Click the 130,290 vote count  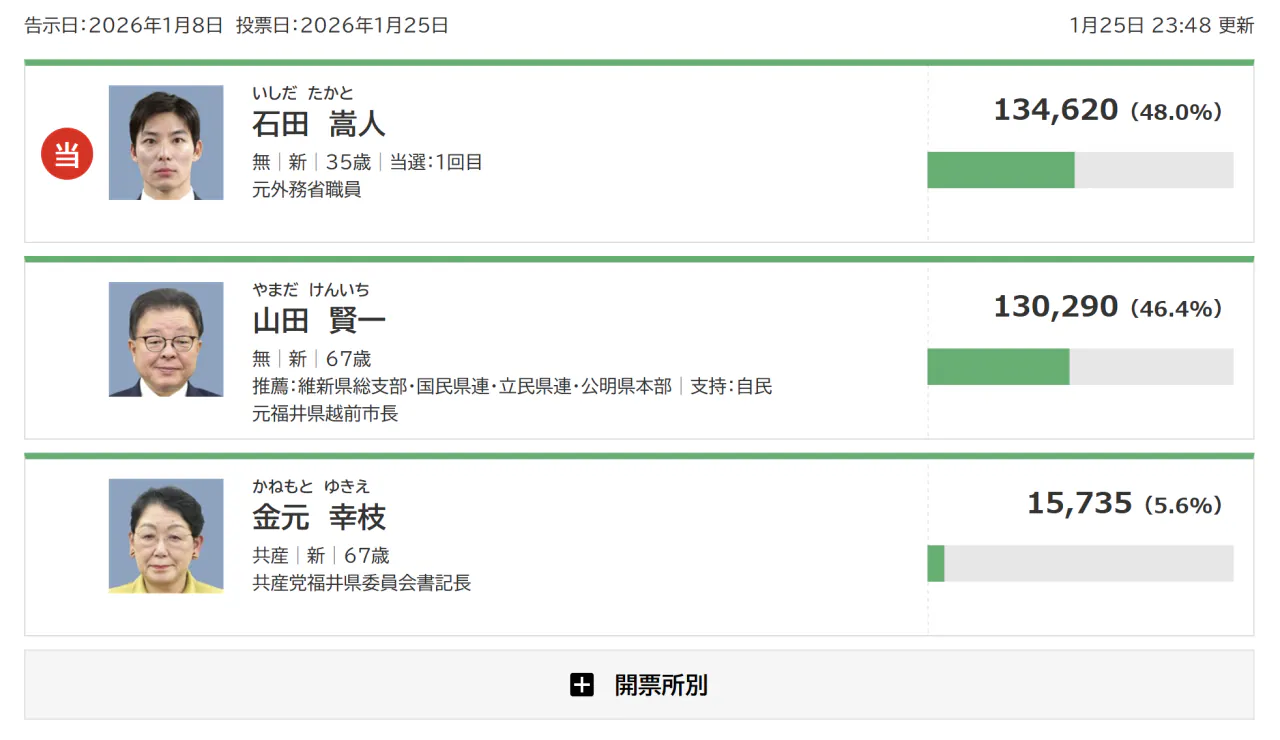[1055, 307]
